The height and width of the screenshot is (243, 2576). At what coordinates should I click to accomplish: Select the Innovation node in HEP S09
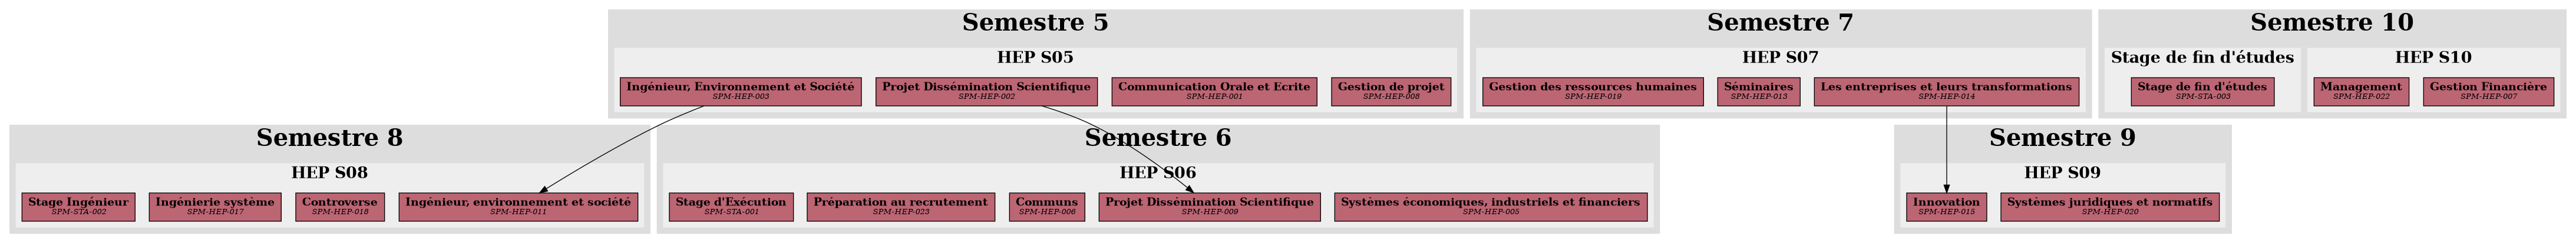(x=1945, y=206)
